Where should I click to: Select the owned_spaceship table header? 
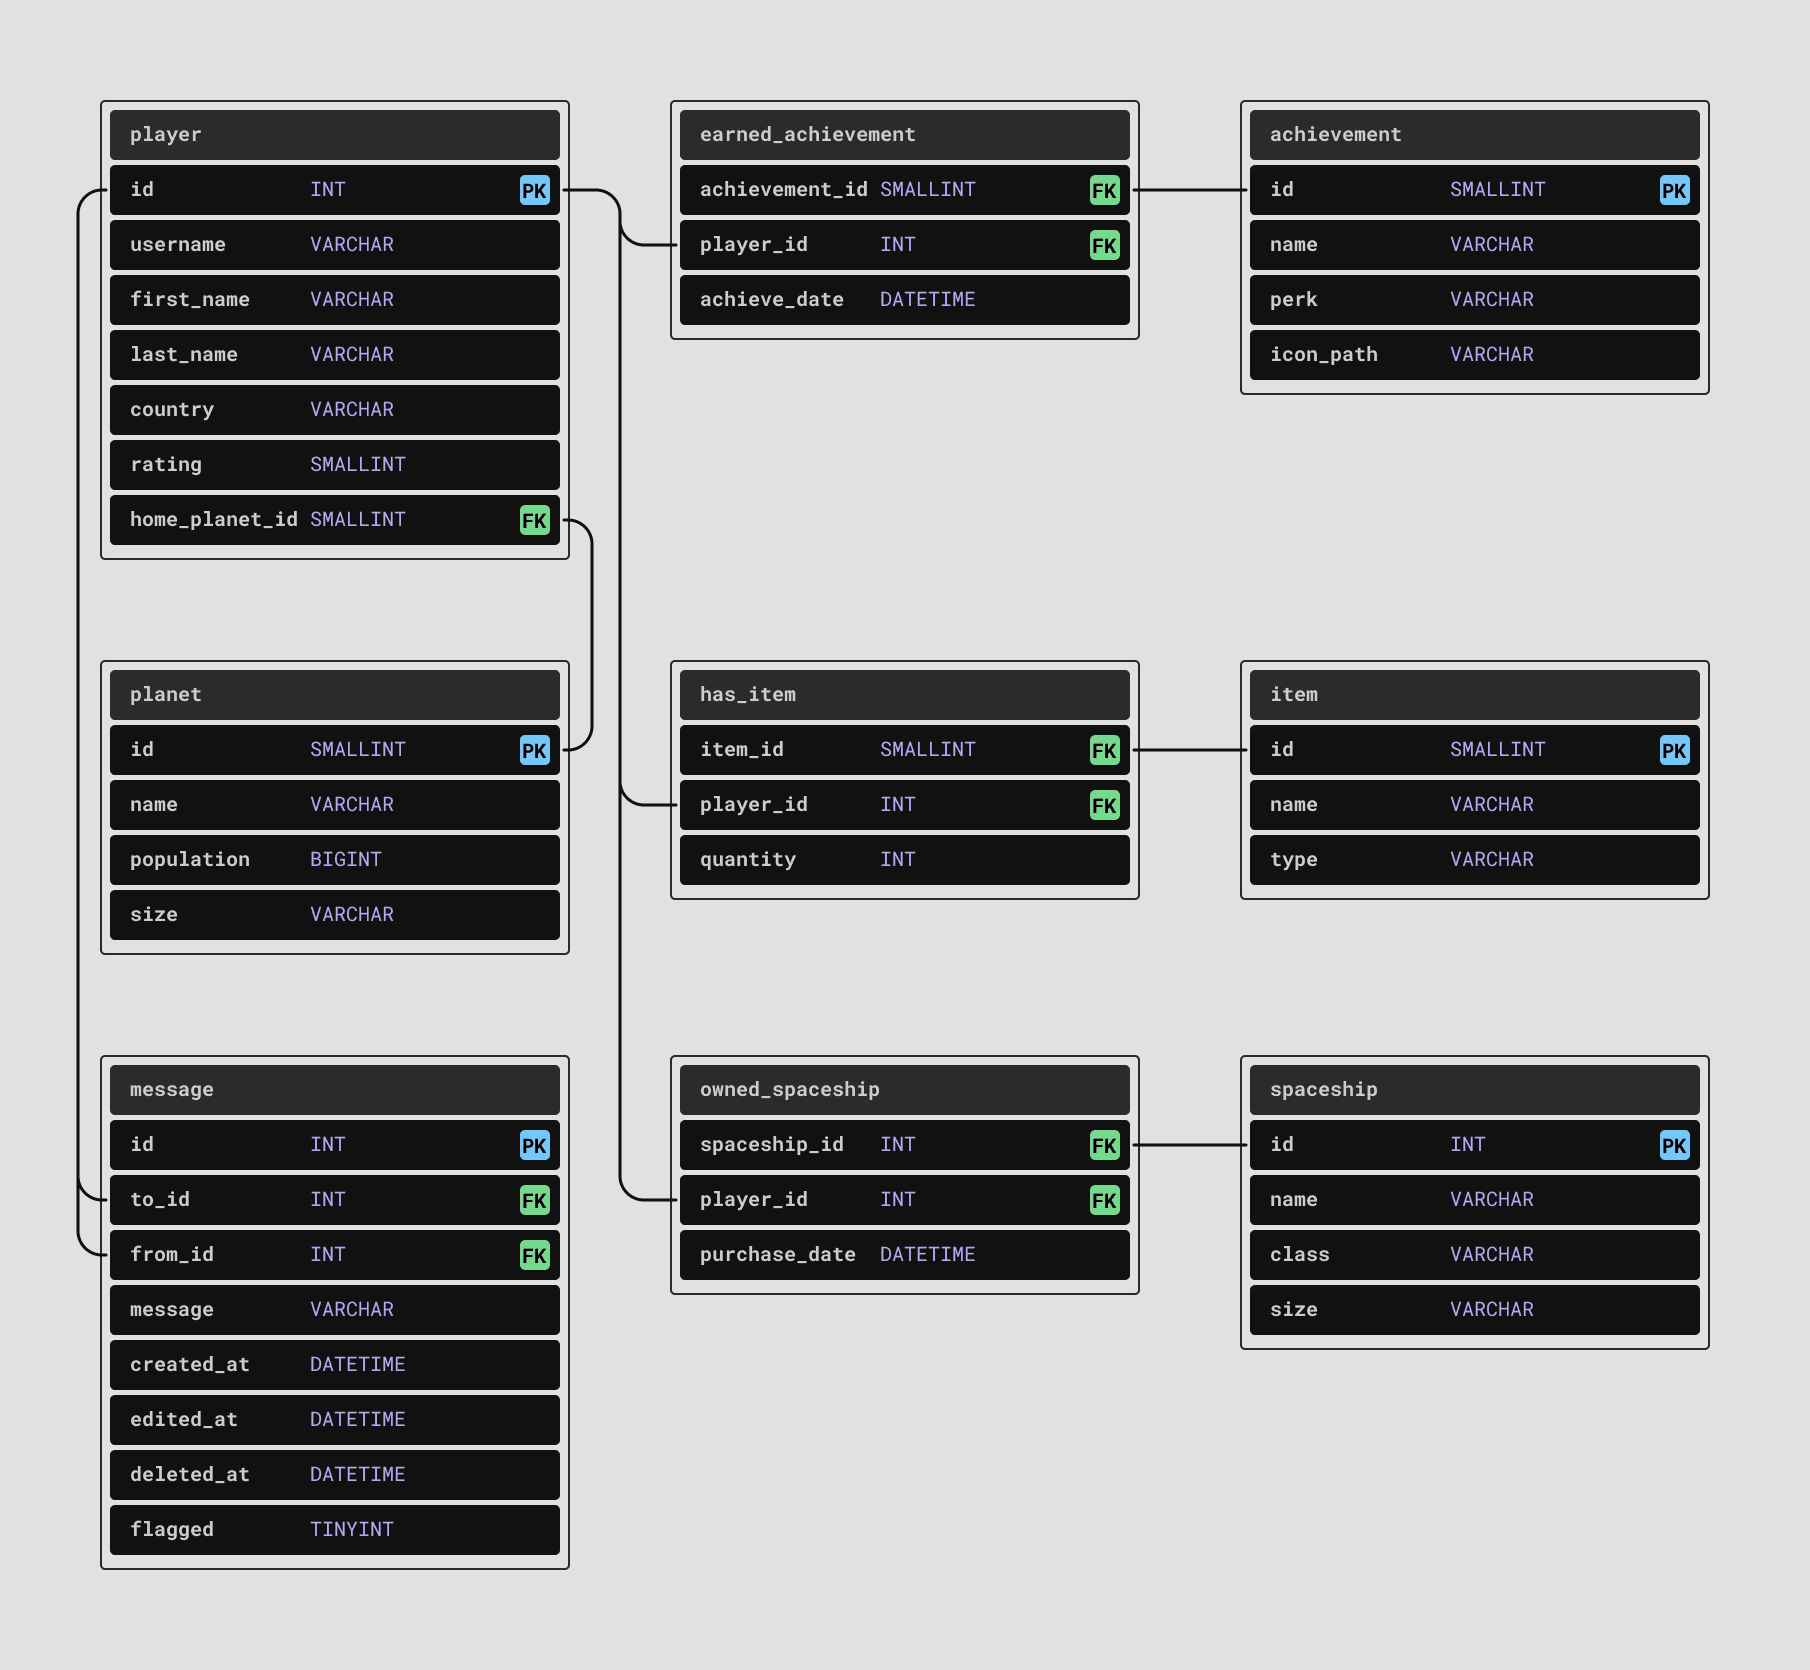coord(905,1090)
